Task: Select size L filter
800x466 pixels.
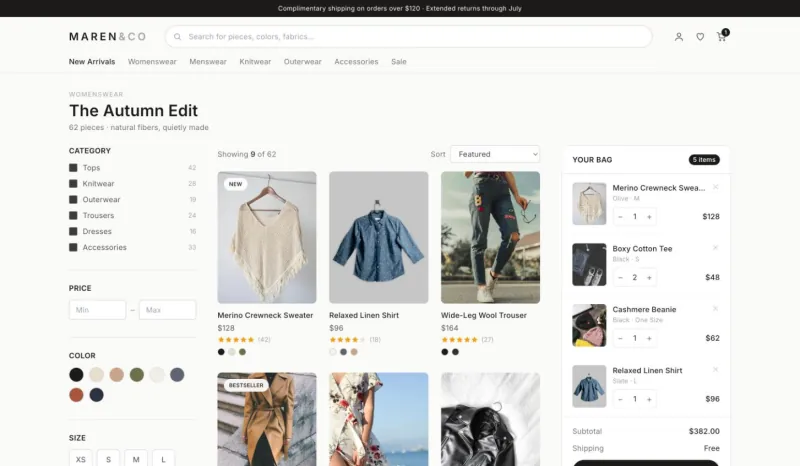Action: tap(163, 459)
